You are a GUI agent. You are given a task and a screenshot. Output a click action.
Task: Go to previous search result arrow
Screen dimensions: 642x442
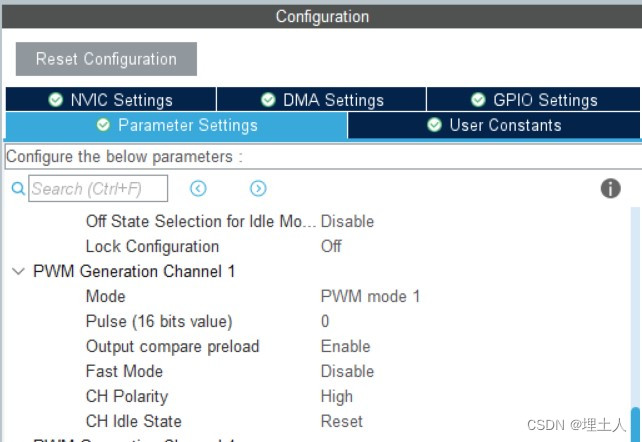[x=198, y=188]
